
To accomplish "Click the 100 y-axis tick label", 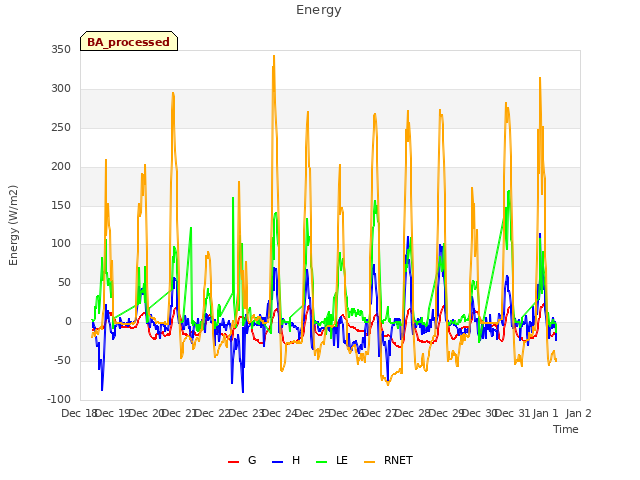I will click(x=61, y=244).
